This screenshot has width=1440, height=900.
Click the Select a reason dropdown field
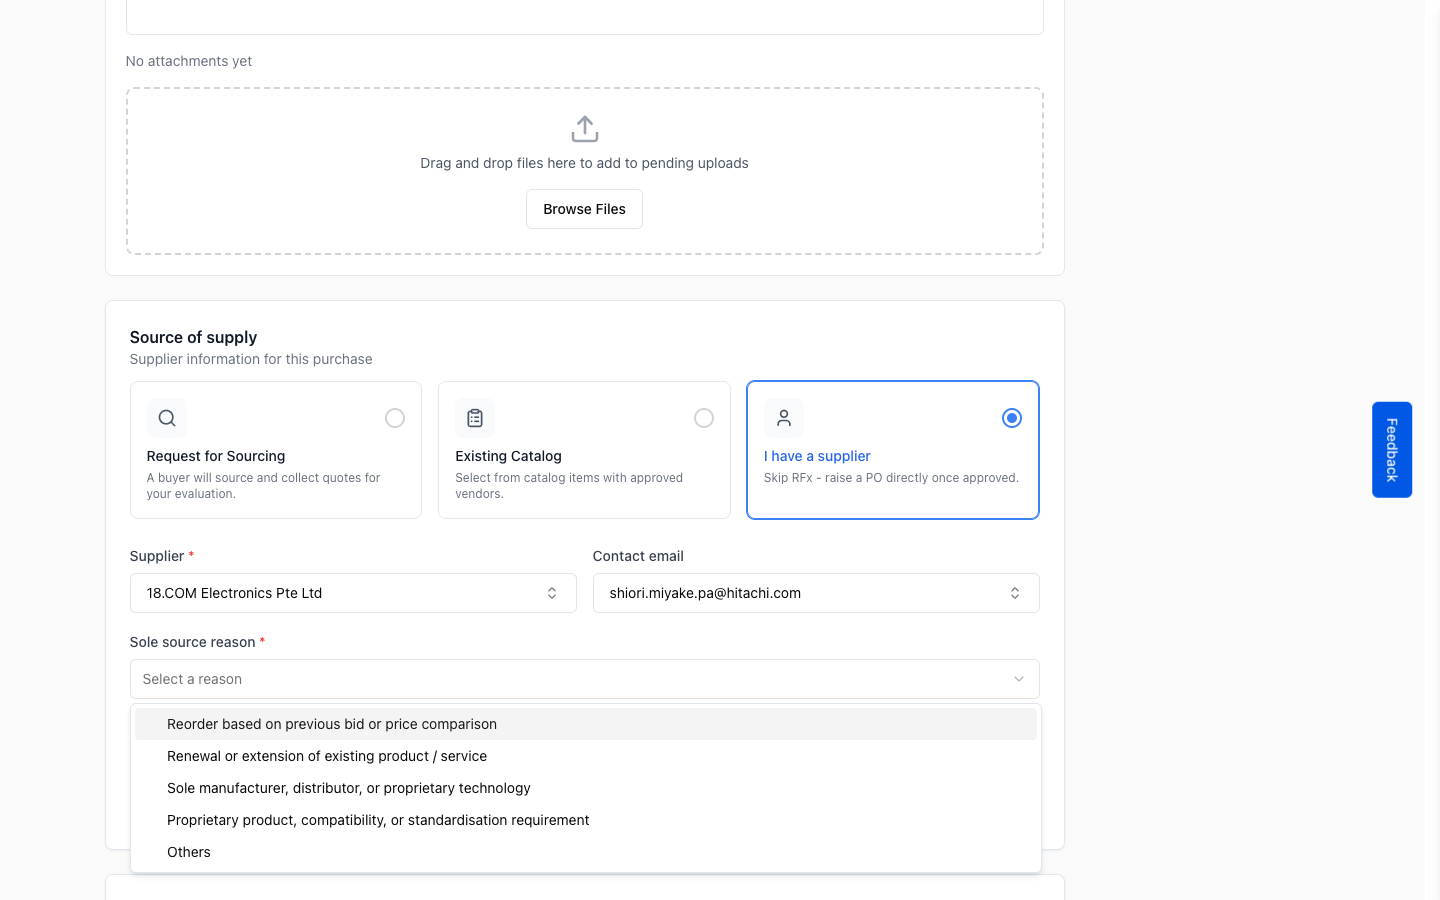tap(585, 679)
